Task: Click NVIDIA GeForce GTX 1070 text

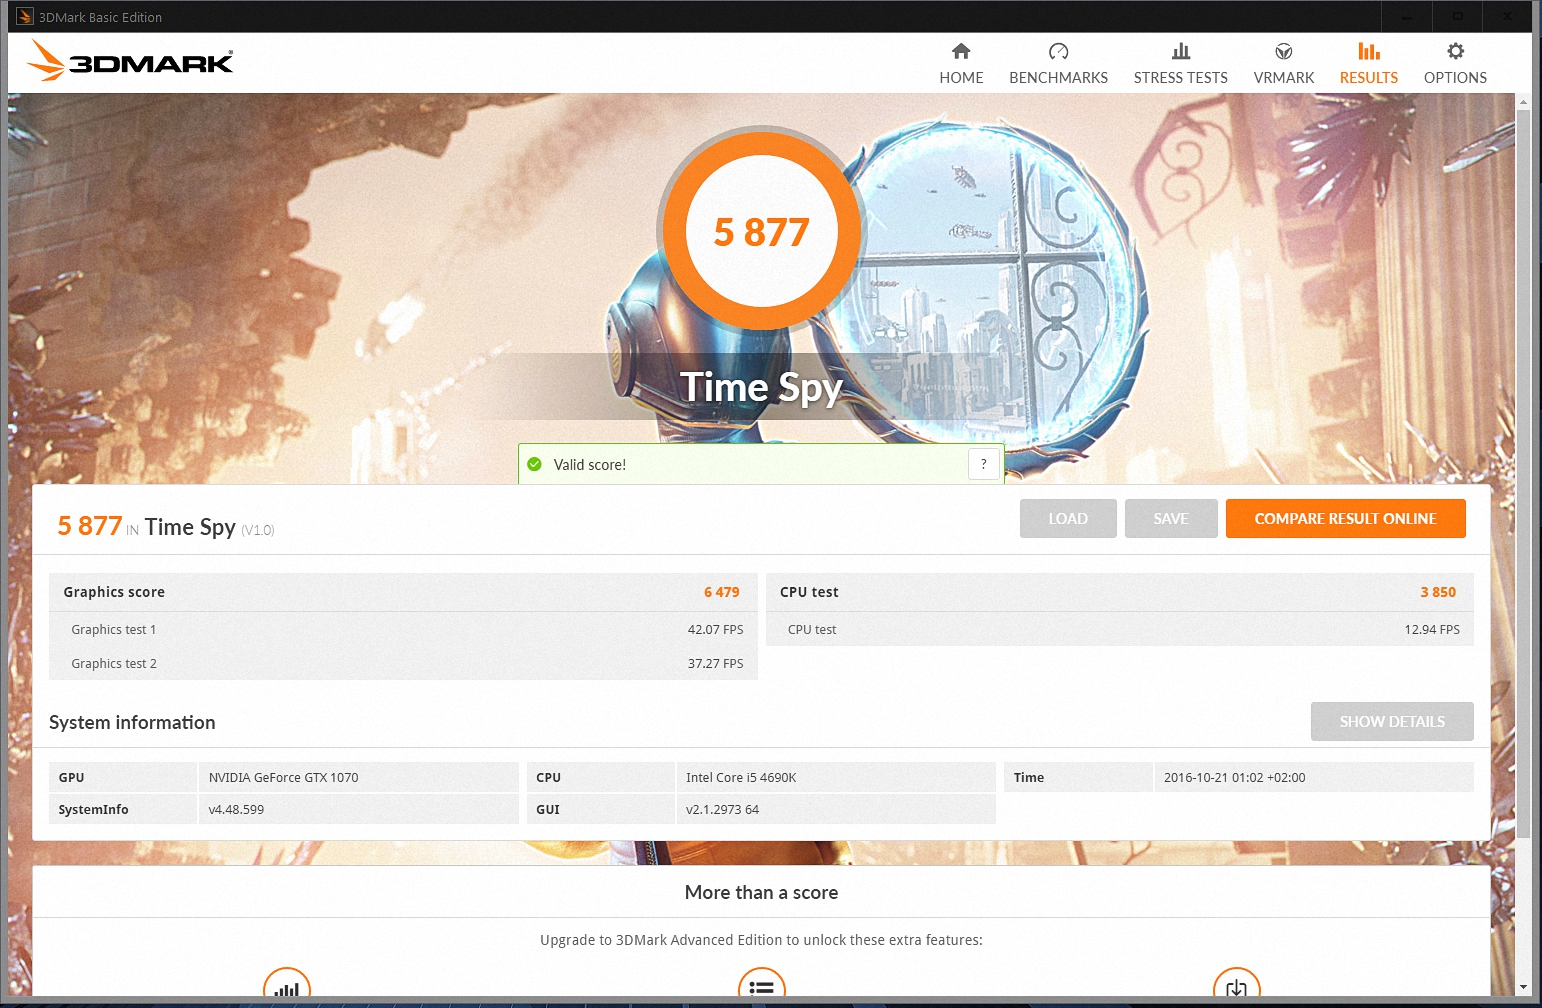Action: tap(283, 777)
